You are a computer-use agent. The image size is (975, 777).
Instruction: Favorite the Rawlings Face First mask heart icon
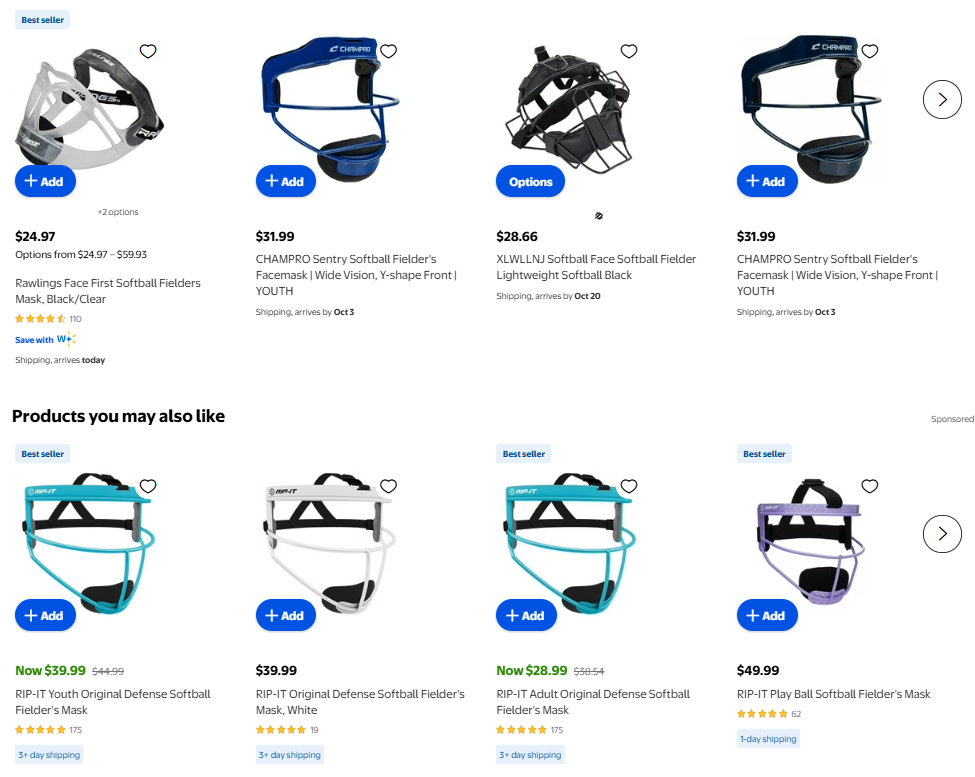pos(148,51)
